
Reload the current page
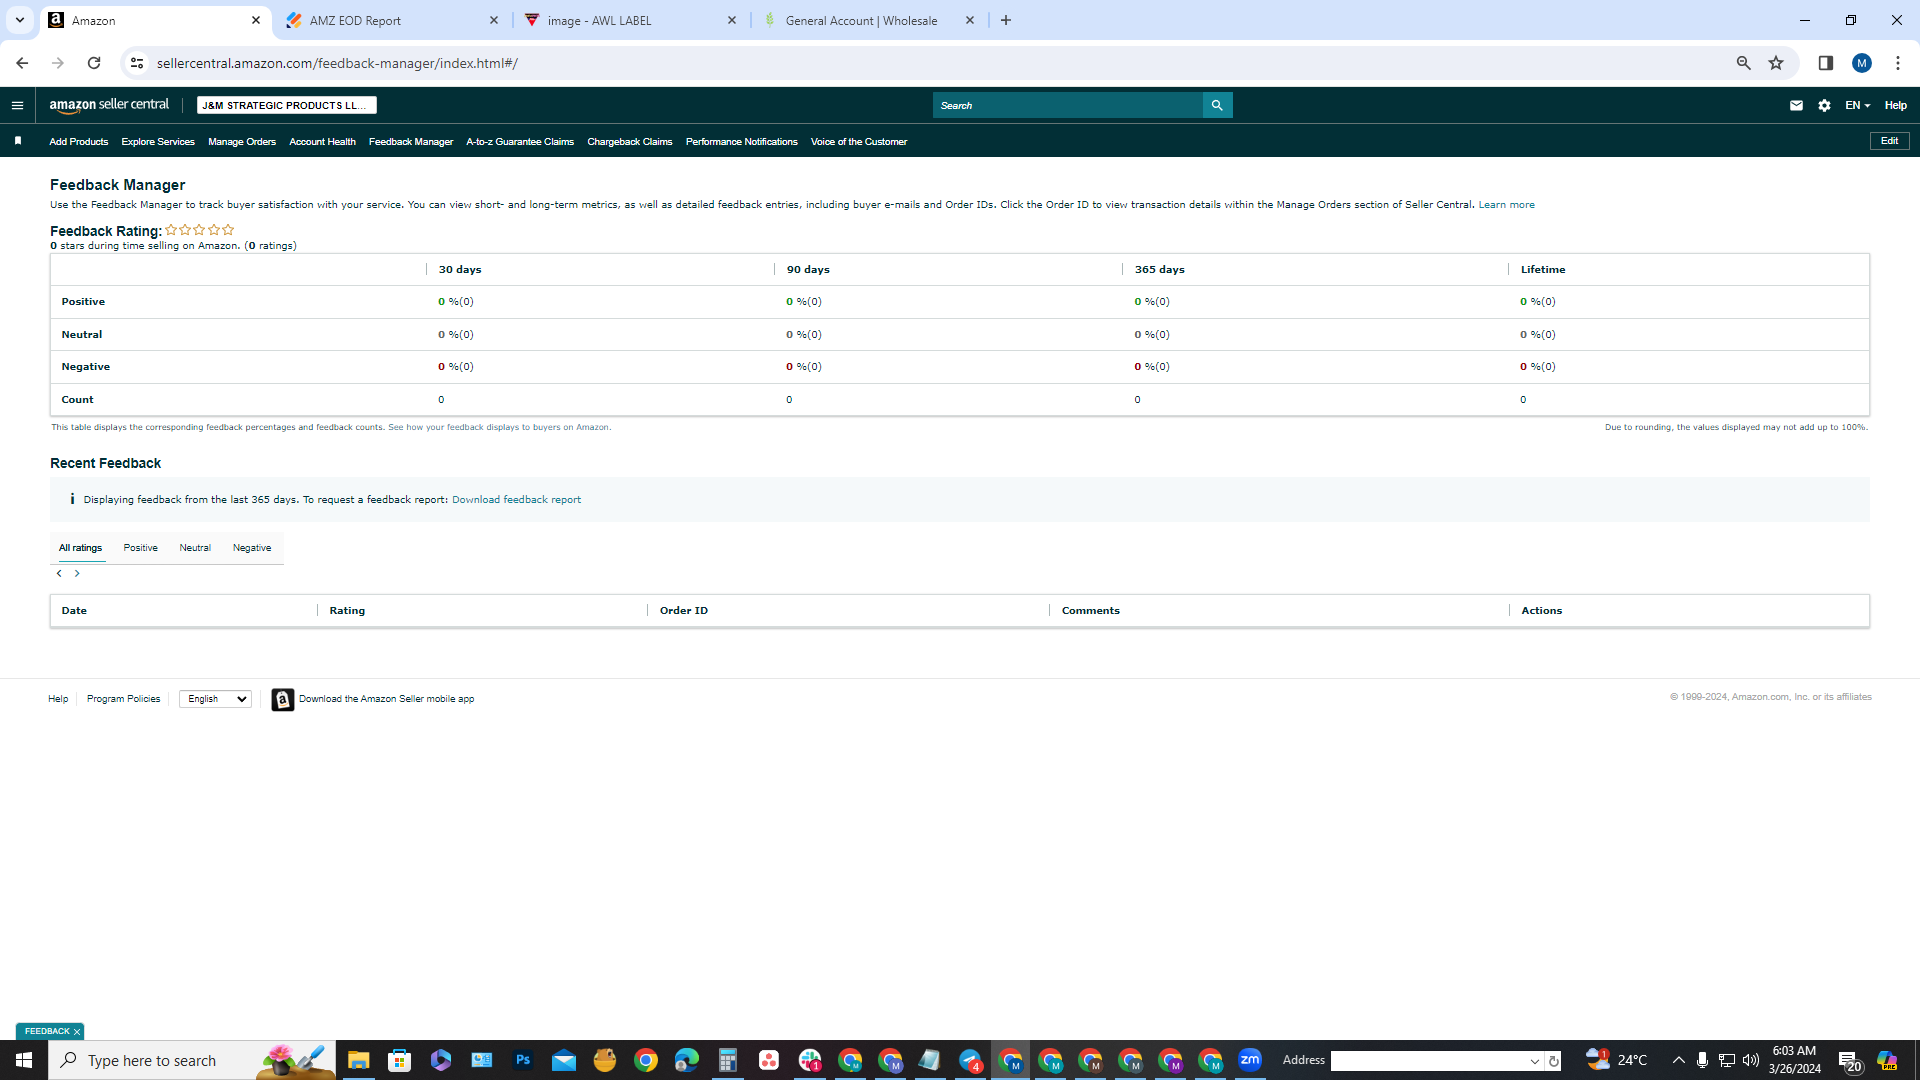tap(94, 63)
